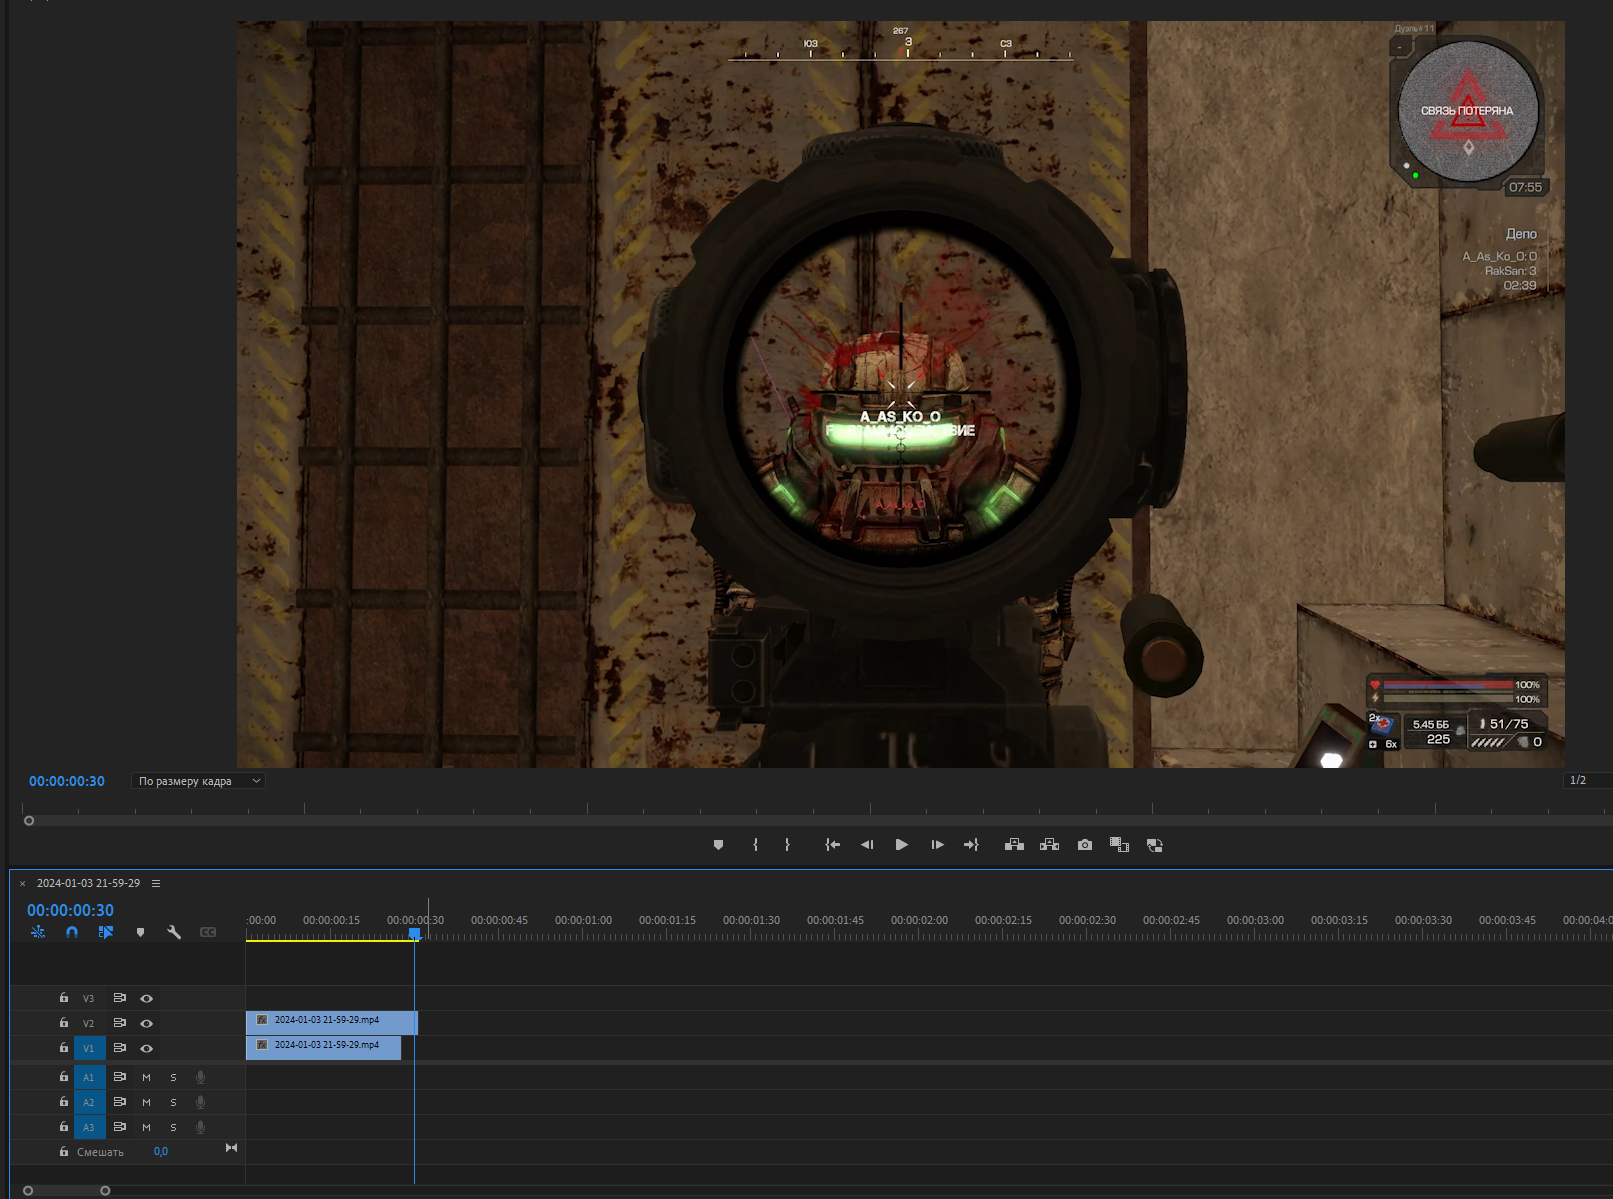Toggle lock on track V1

tap(64, 1048)
